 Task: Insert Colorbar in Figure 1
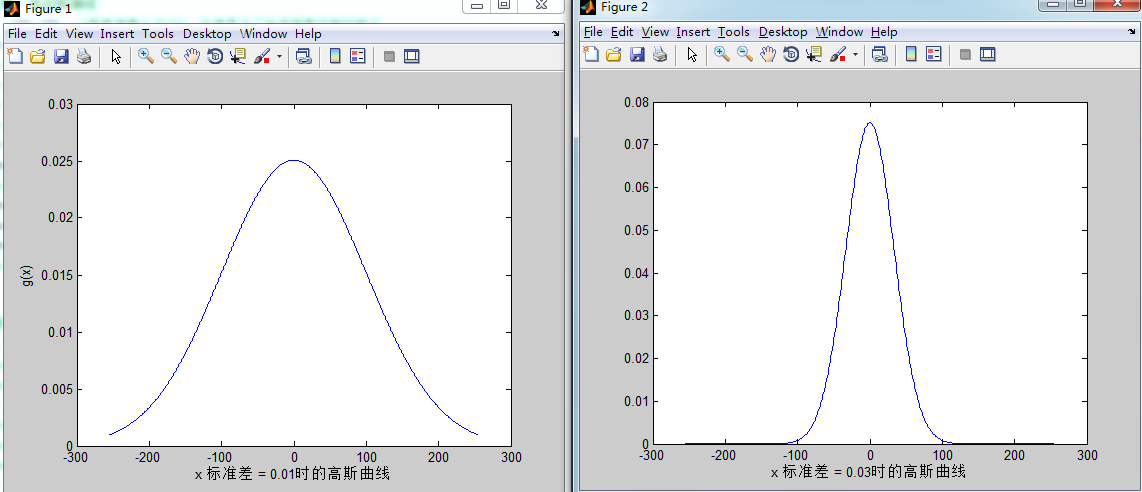pyautogui.click(x=335, y=57)
